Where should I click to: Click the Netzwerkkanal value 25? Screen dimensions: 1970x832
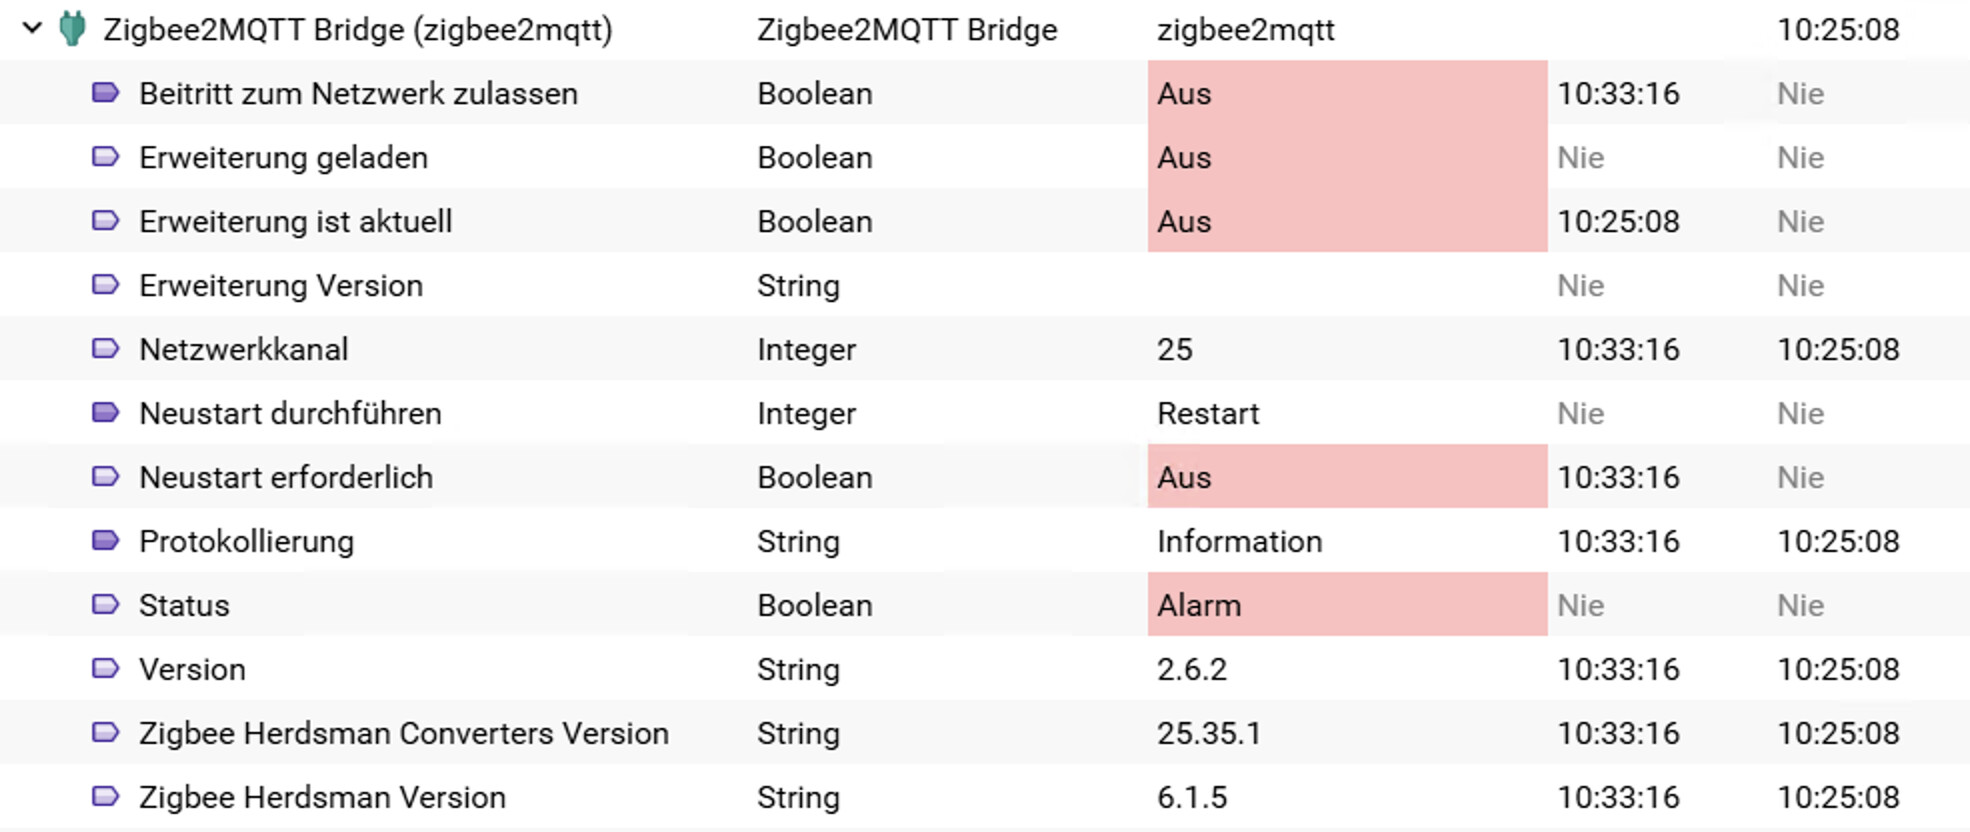point(1175,349)
